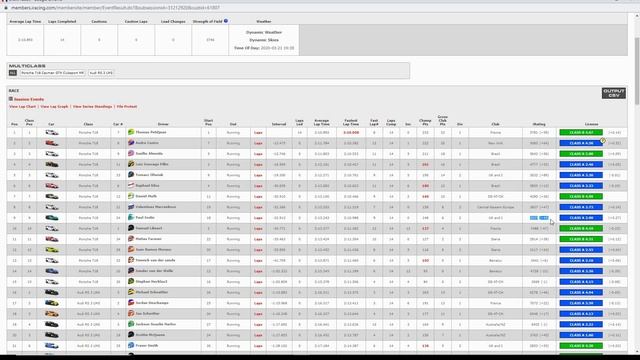640x360 pixels.
Task: Click the blue car image in position 14 row
Action: 51,271
